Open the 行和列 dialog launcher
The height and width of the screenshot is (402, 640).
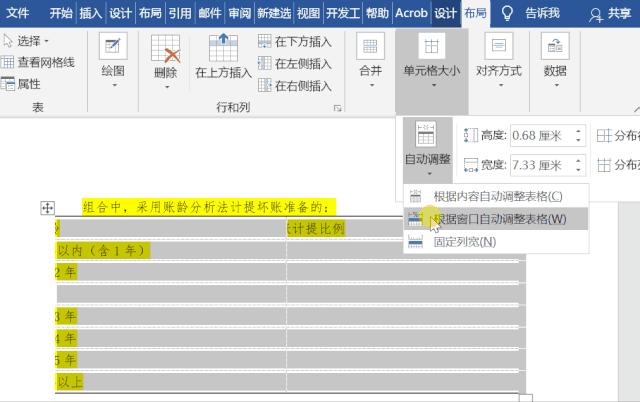point(338,108)
